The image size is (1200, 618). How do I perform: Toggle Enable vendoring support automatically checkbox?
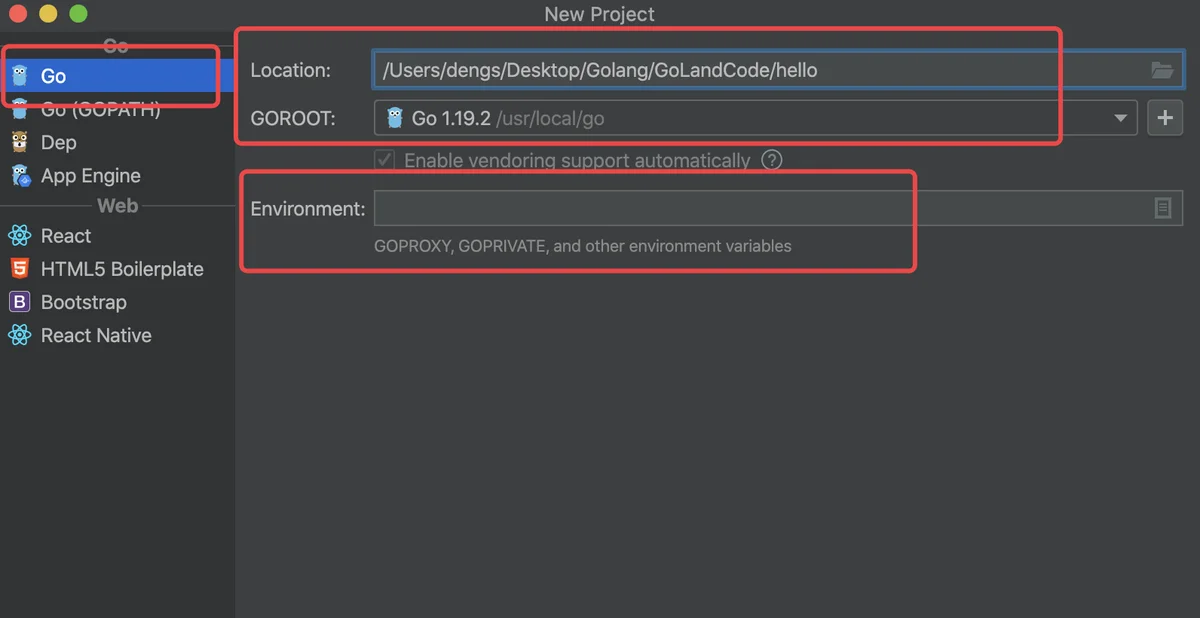[x=384, y=160]
